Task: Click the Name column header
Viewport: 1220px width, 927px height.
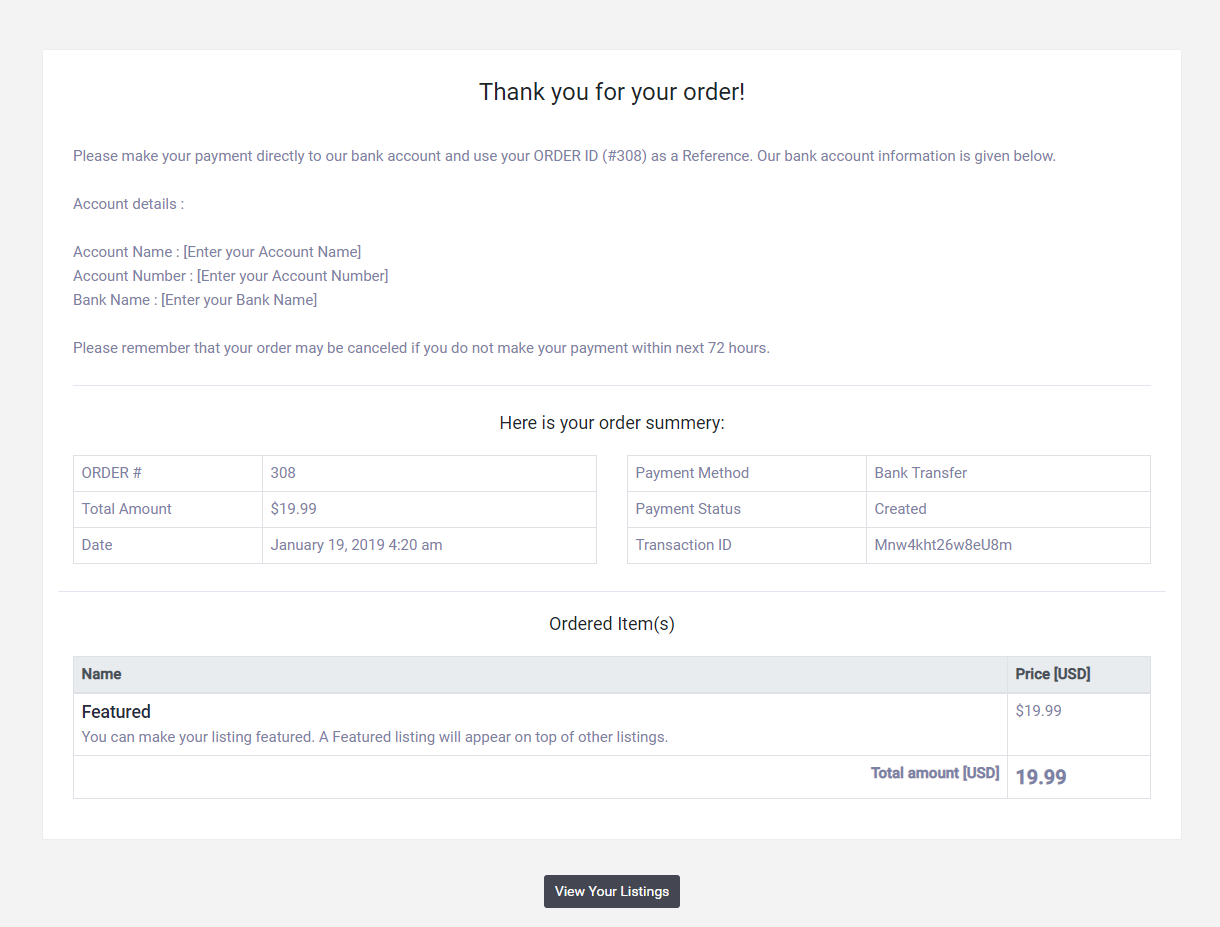Action: tap(101, 674)
